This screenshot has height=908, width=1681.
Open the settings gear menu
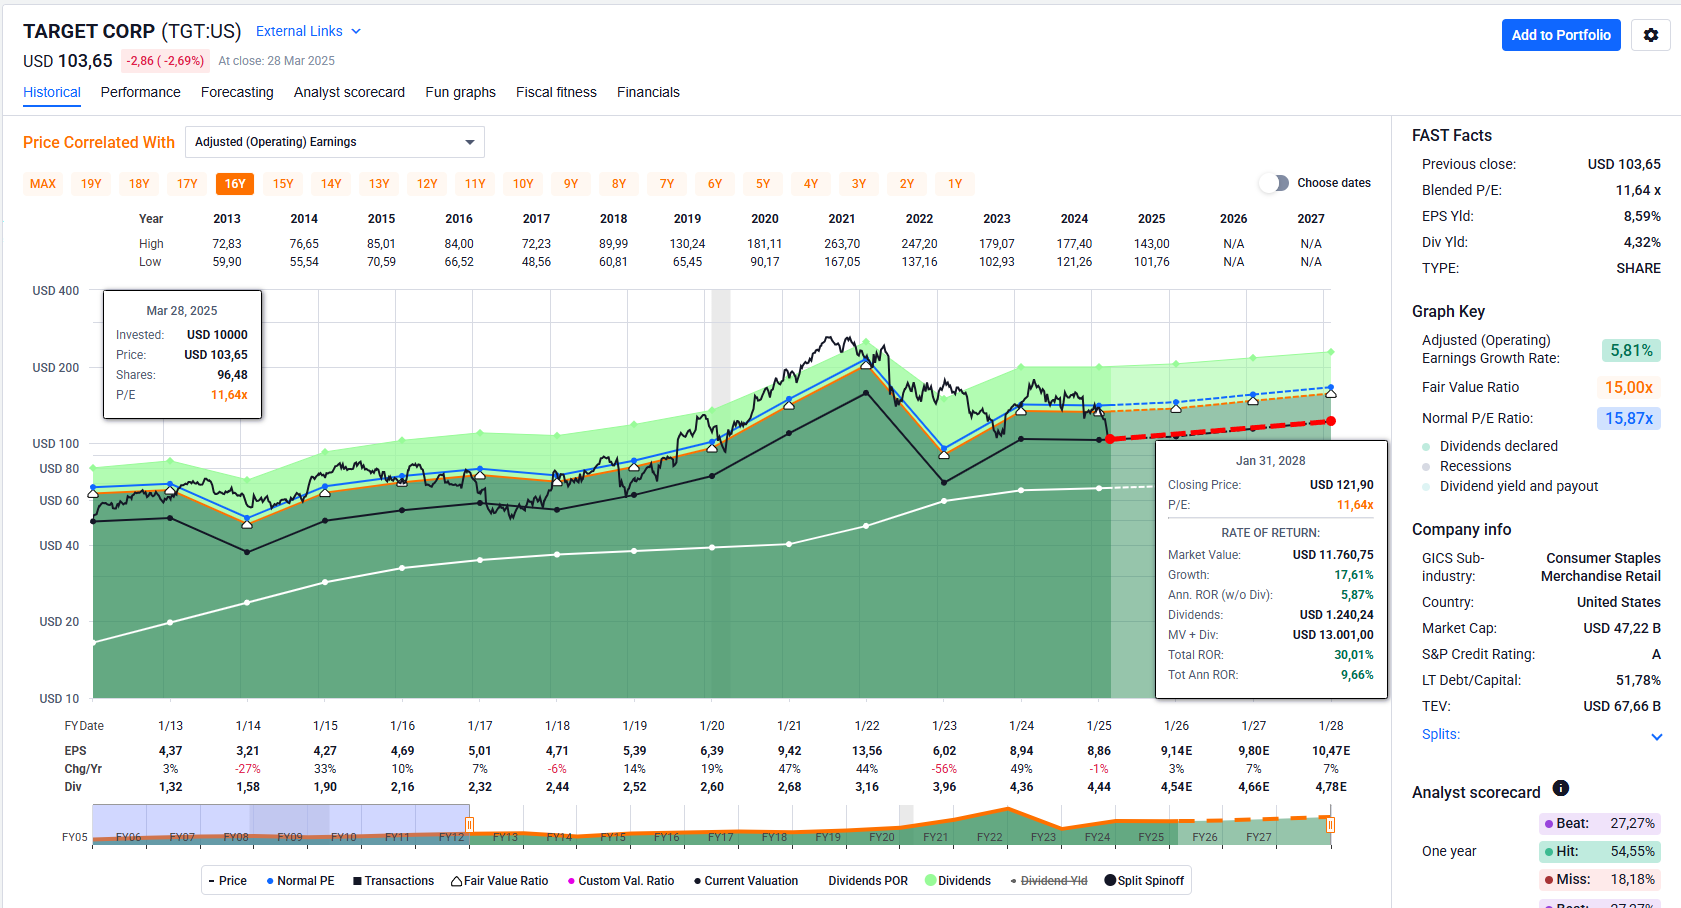point(1650,35)
